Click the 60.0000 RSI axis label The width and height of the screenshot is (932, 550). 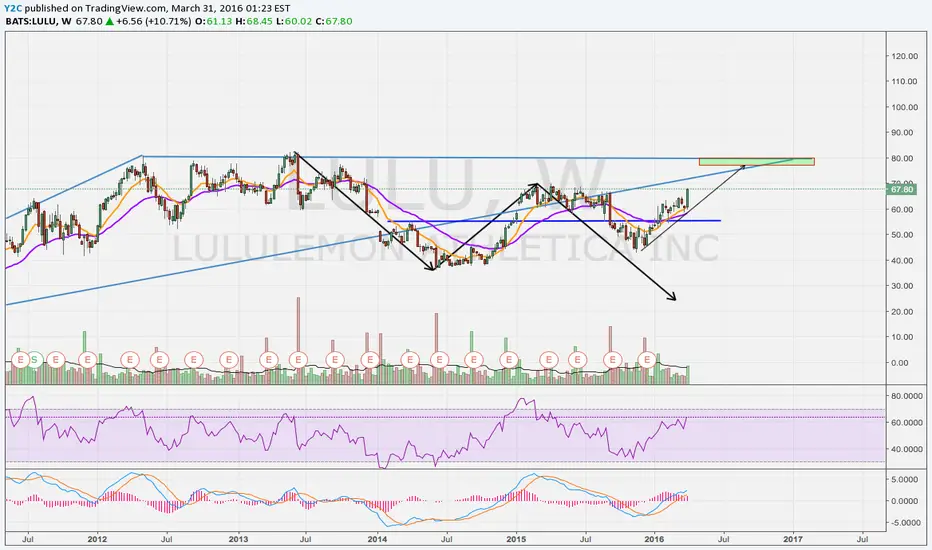[906, 423]
